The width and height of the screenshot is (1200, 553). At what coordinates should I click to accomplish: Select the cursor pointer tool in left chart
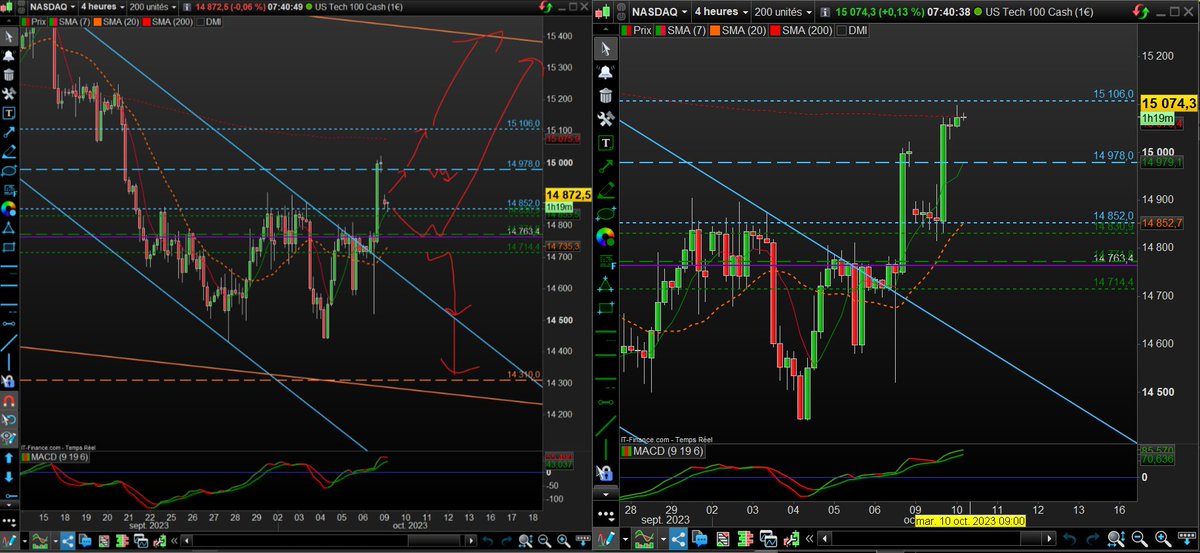coord(8,35)
